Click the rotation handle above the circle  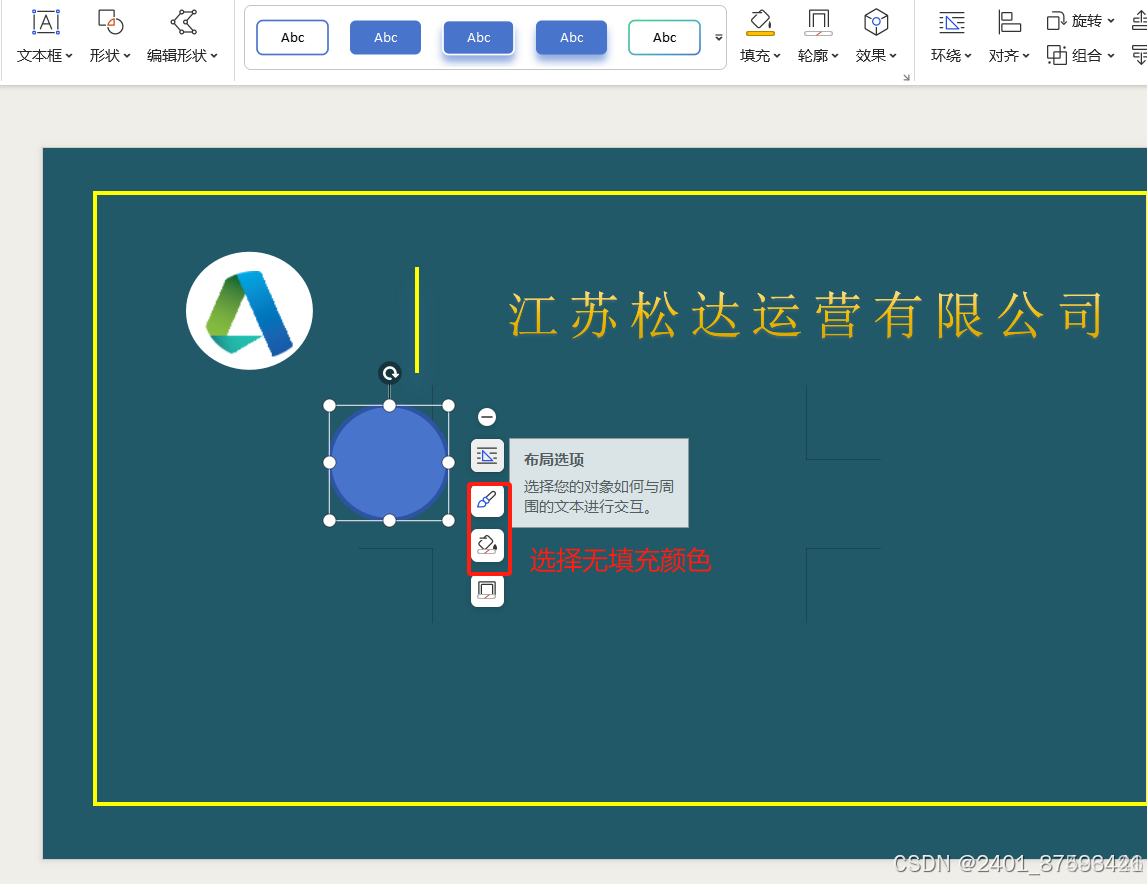tap(390, 373)
